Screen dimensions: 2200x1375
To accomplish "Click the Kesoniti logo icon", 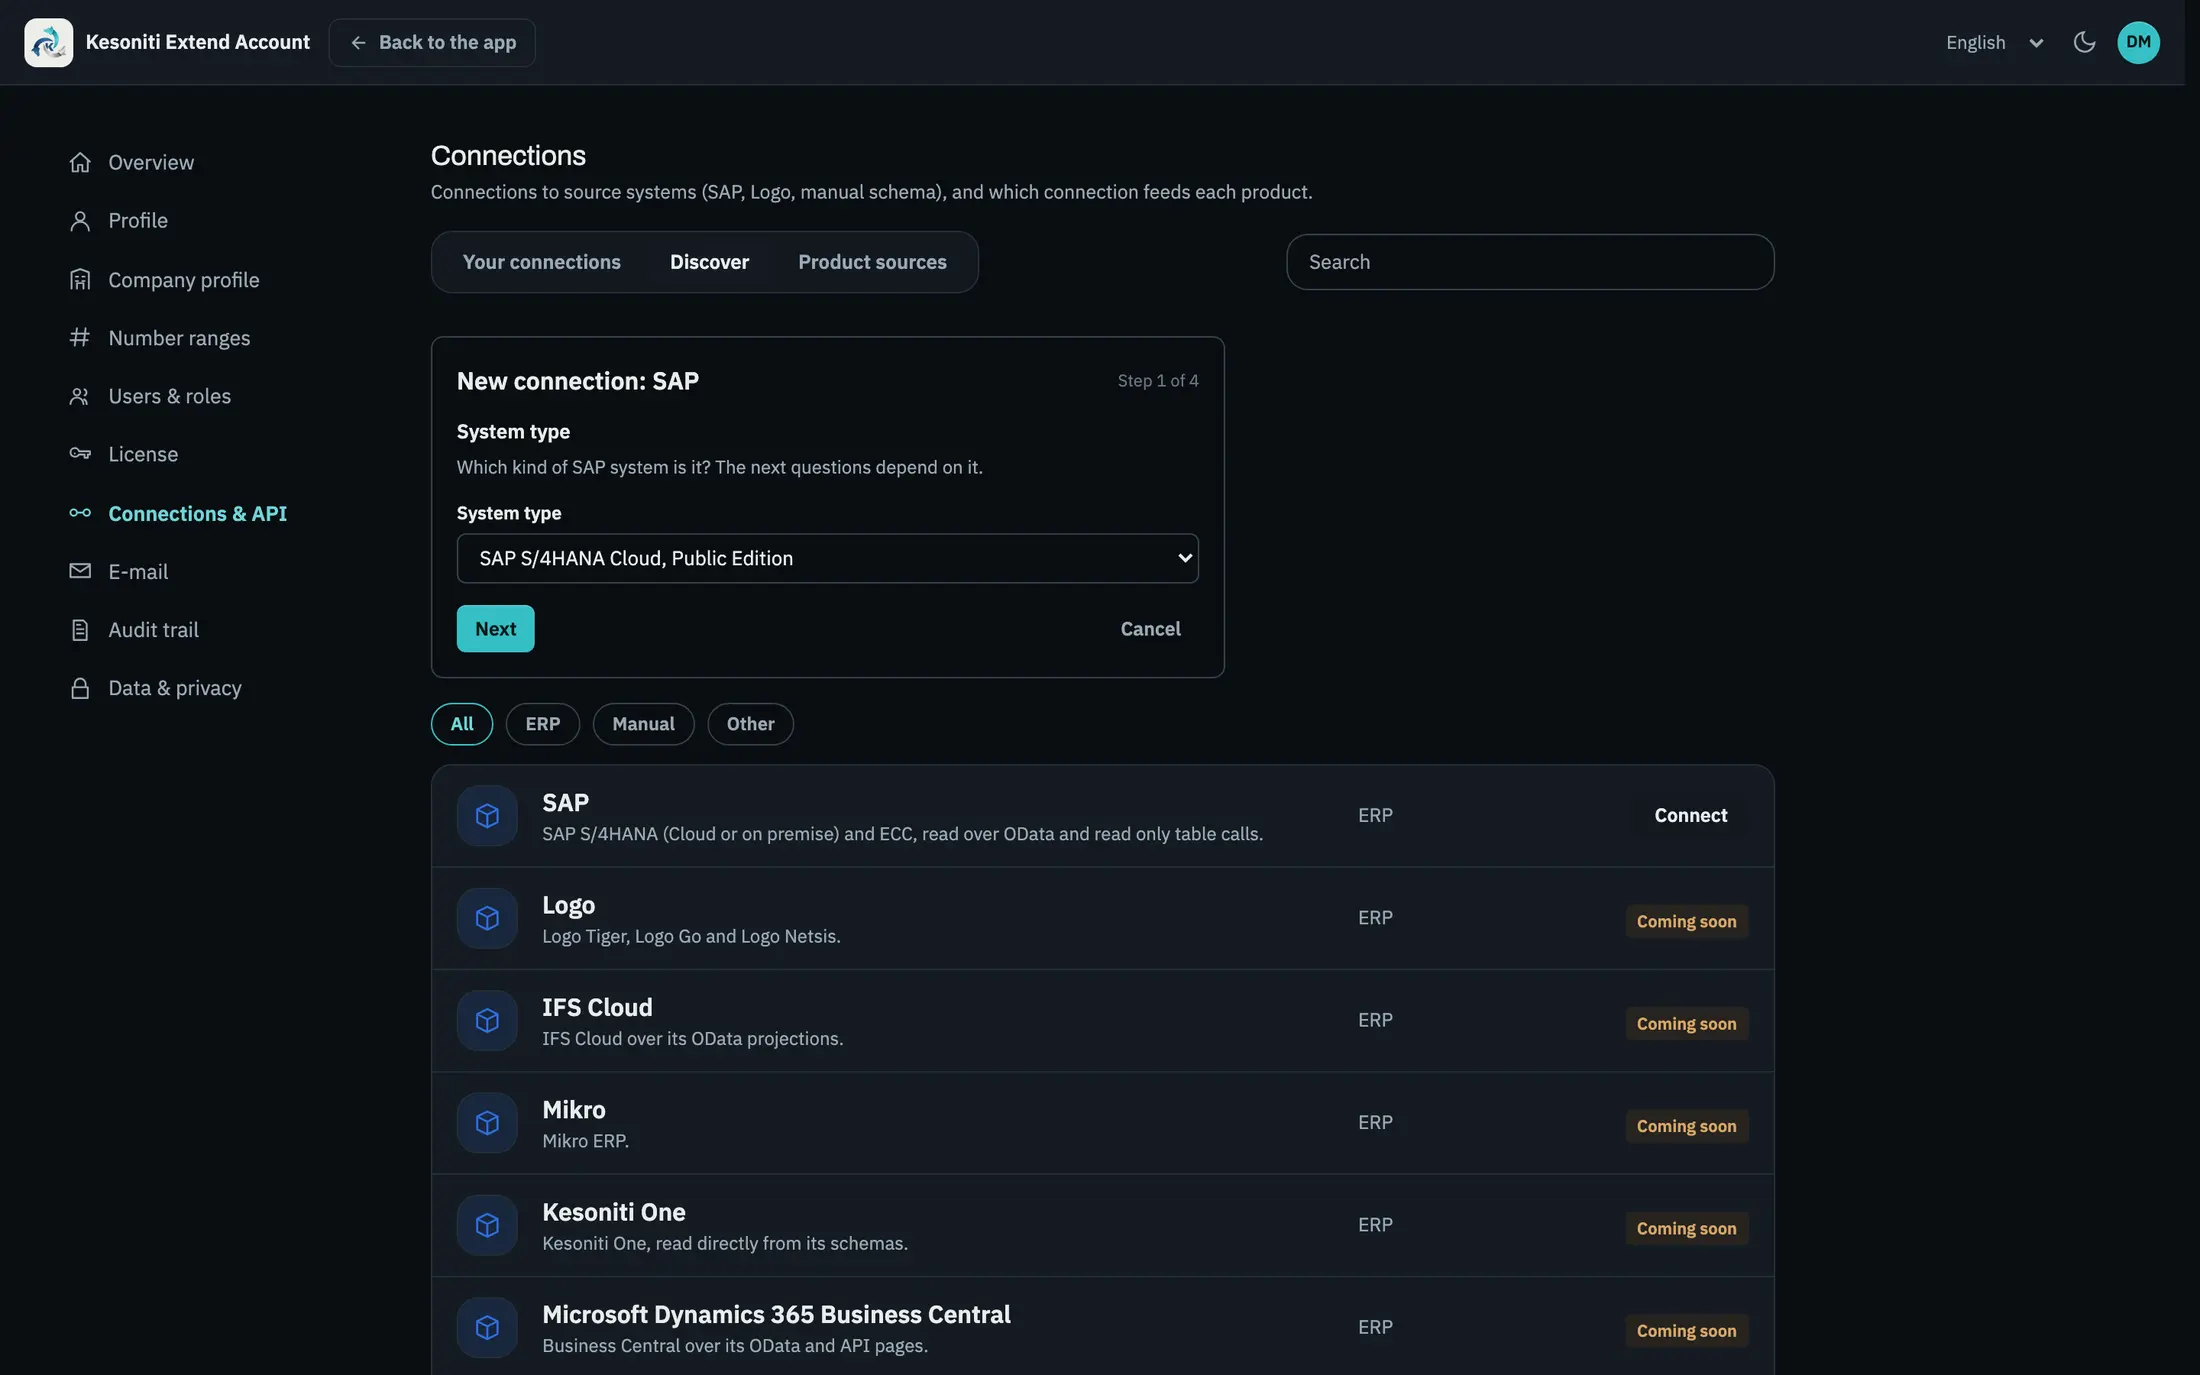I will pyautogui.click(x=48, y=42).
